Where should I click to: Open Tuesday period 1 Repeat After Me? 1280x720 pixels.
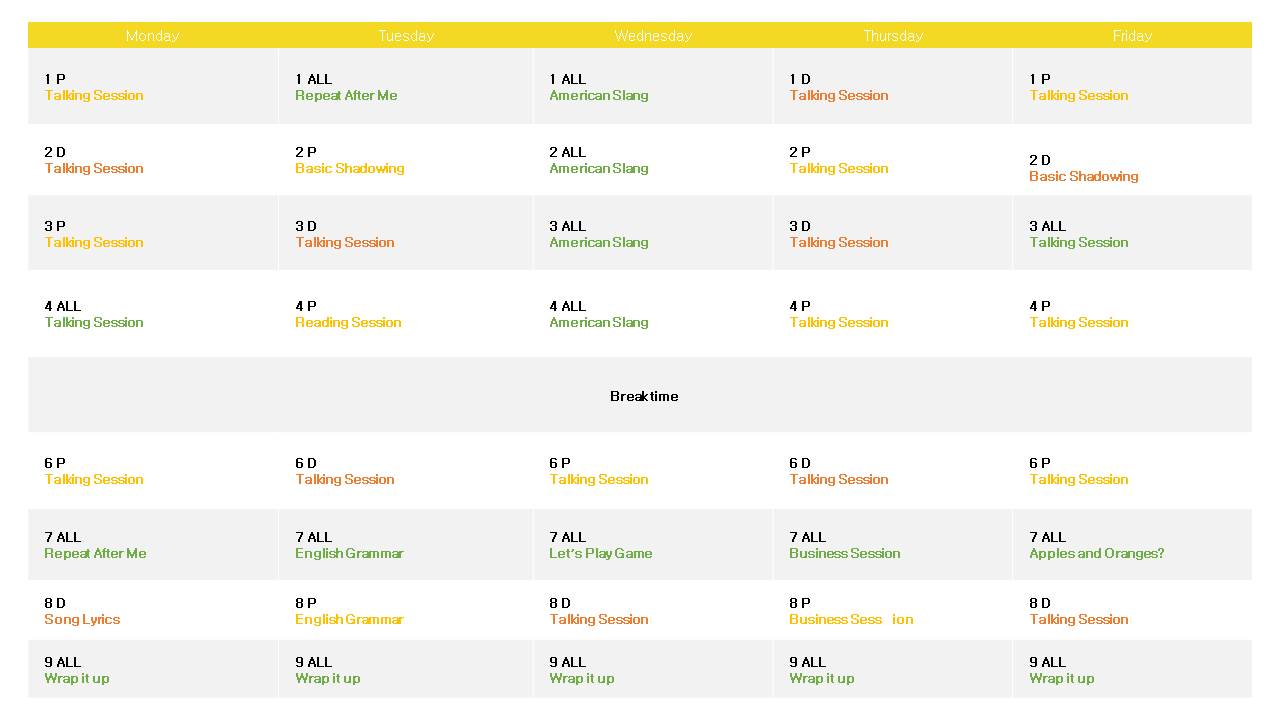coord(345,95)
